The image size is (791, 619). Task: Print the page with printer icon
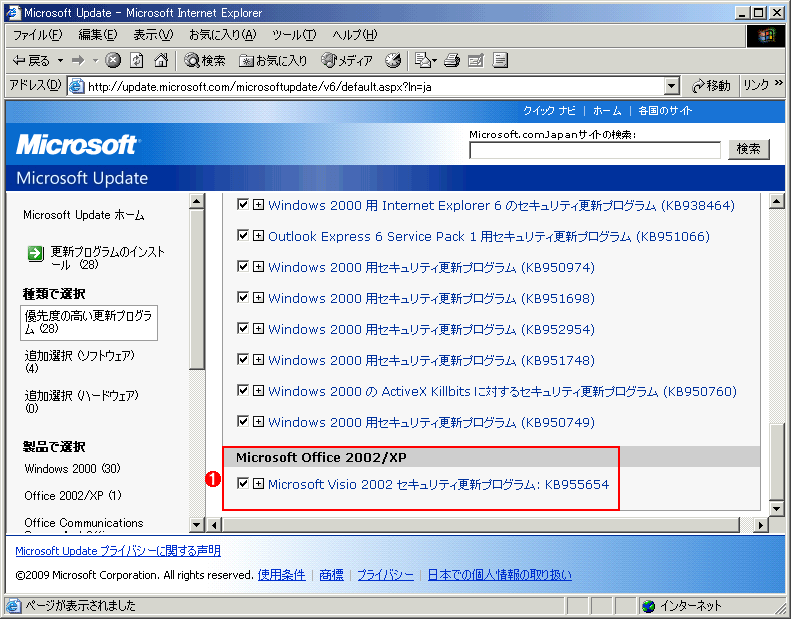[x=451, y=61]
